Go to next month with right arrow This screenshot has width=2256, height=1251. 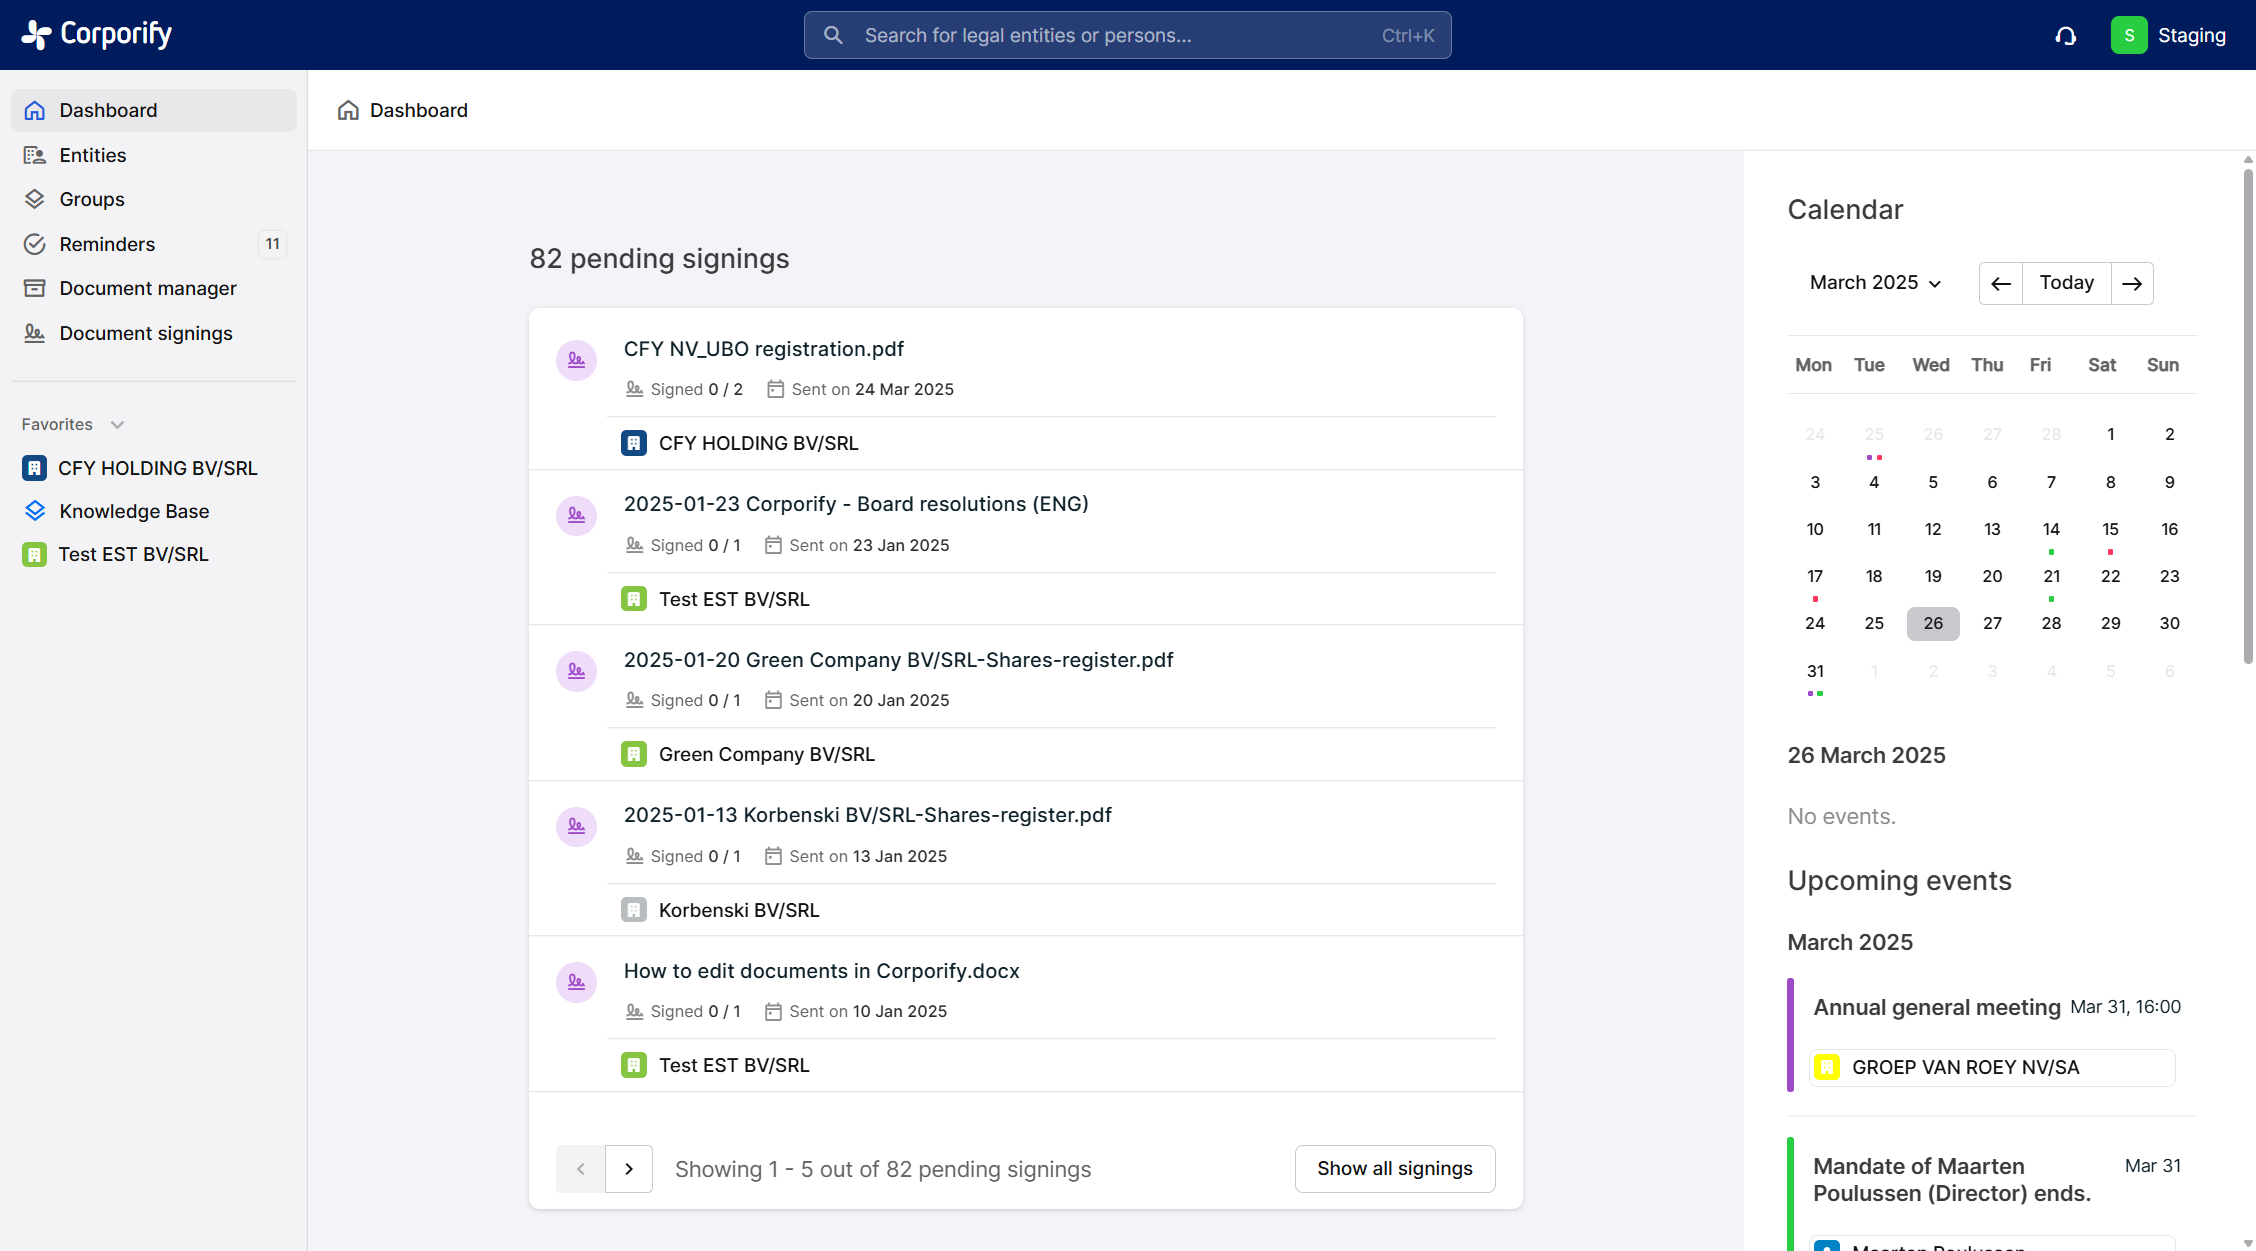pyautogui.click(x=2131, y=283)
